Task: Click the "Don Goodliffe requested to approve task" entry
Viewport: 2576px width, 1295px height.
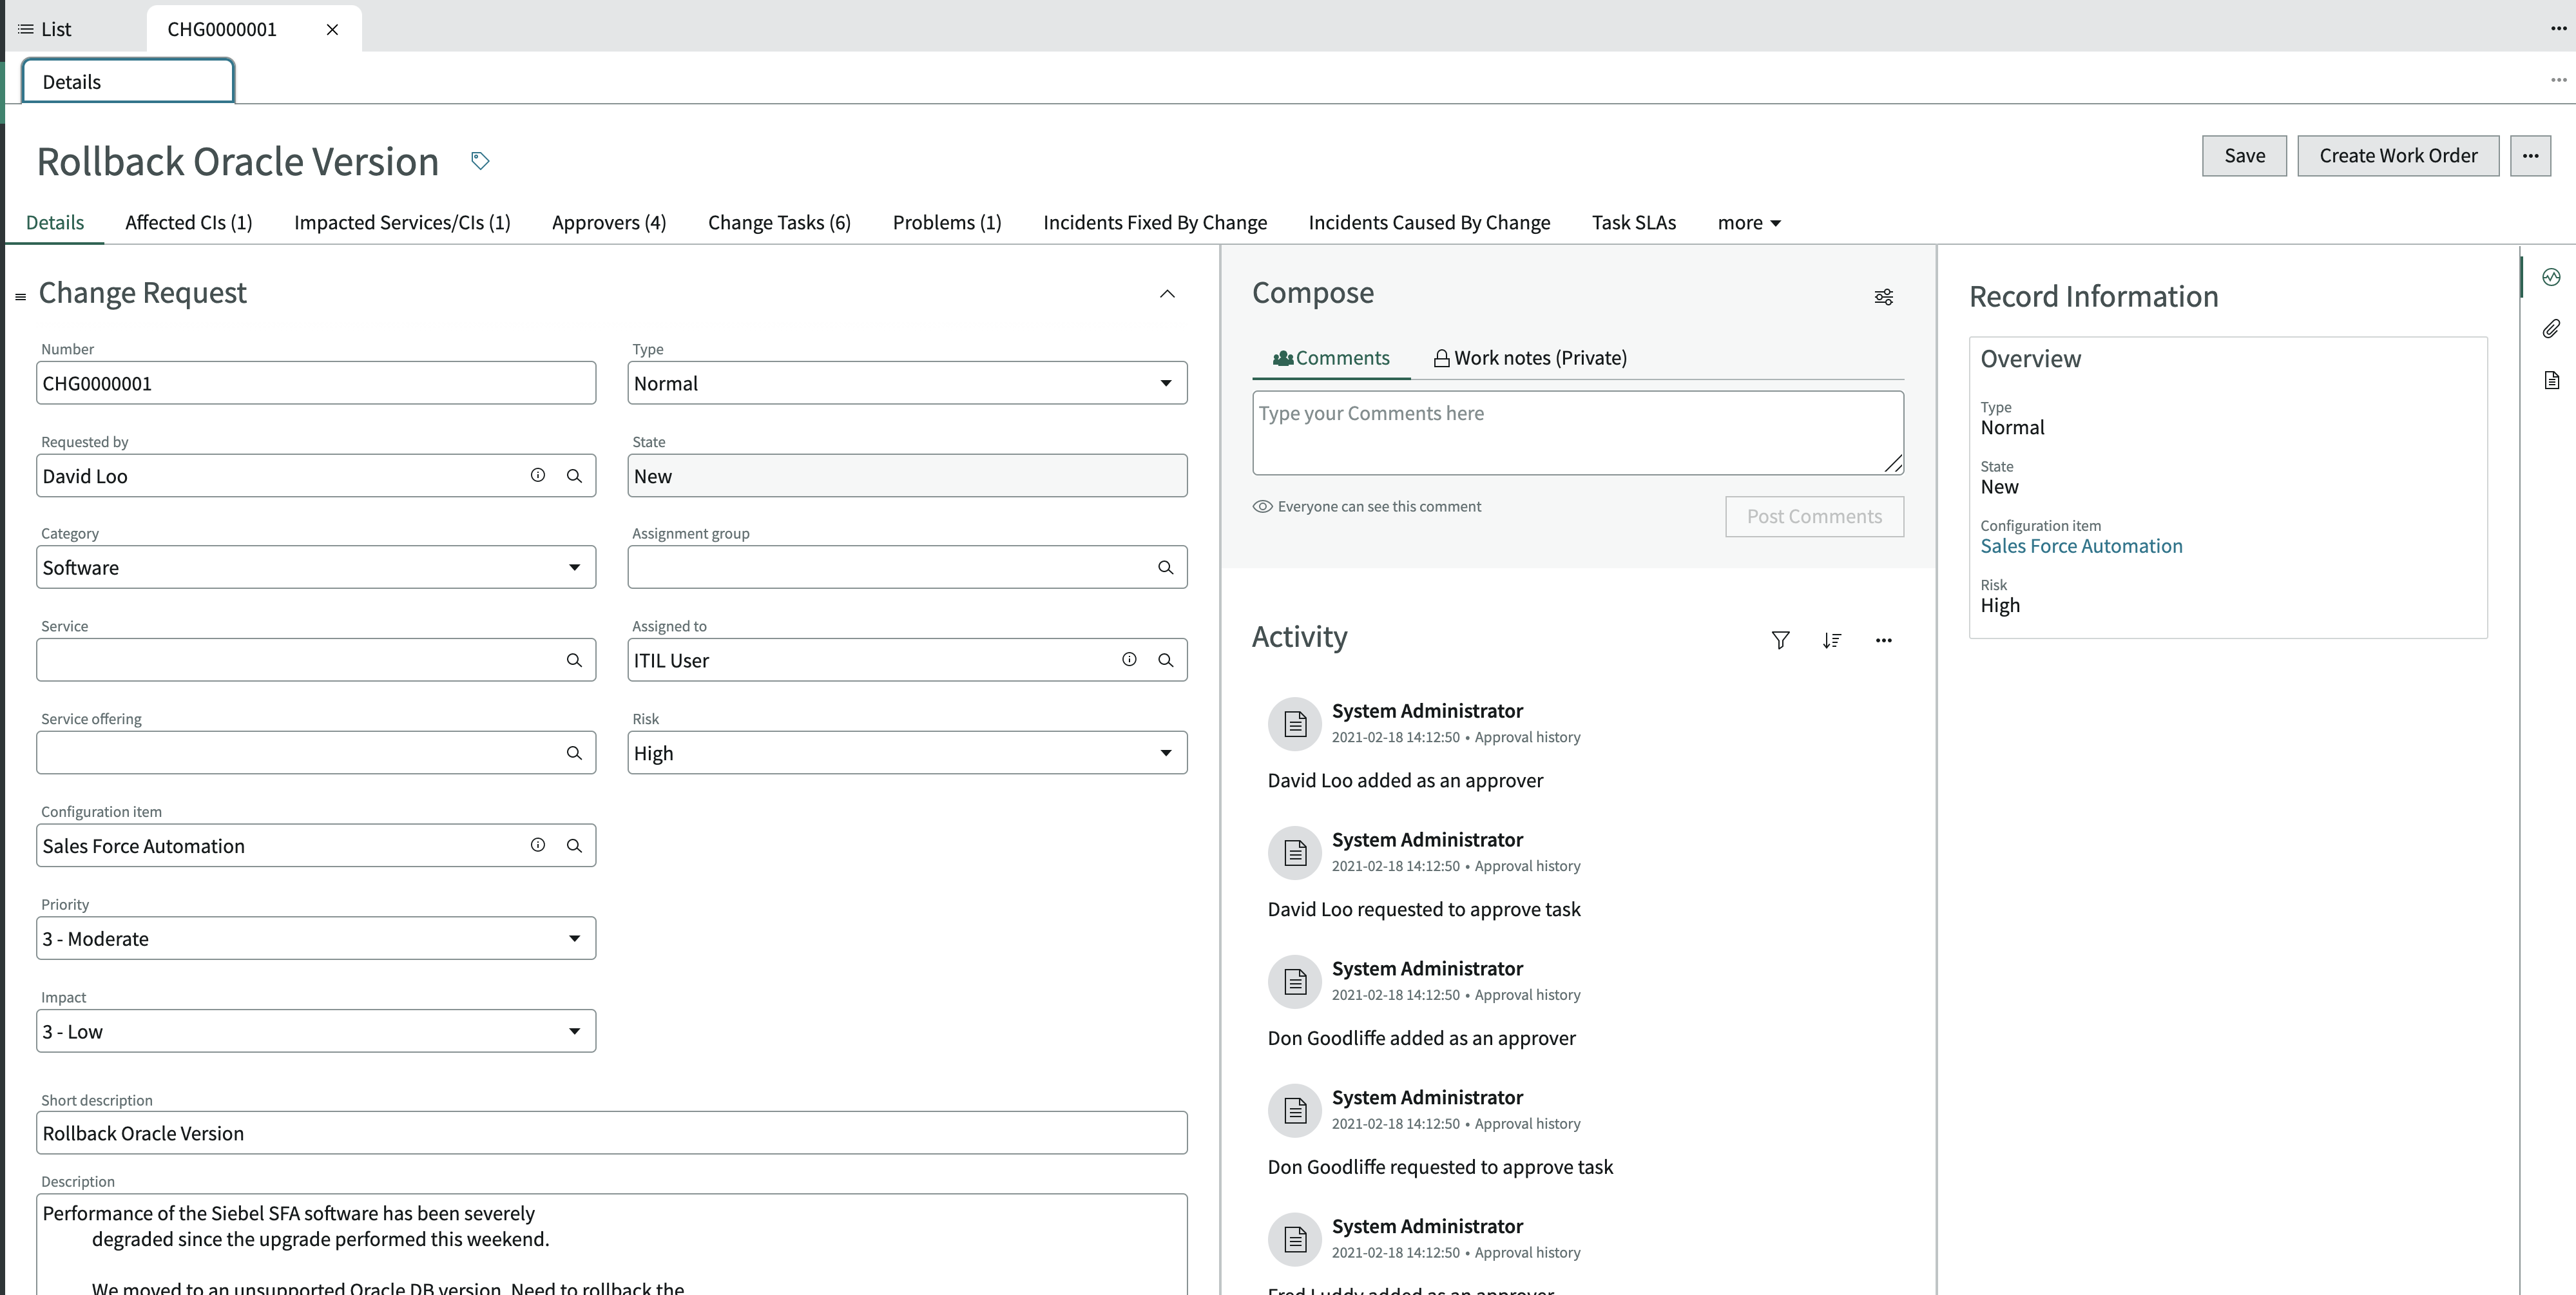Action: click(x=1440, y=1167)
